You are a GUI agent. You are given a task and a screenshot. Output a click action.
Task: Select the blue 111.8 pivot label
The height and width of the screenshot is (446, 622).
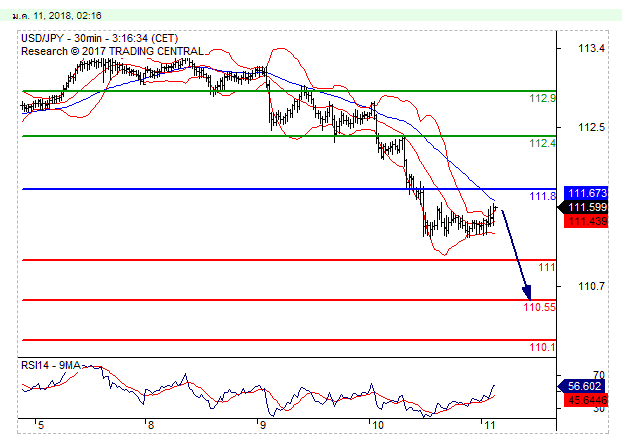click(x=542, y=196)
